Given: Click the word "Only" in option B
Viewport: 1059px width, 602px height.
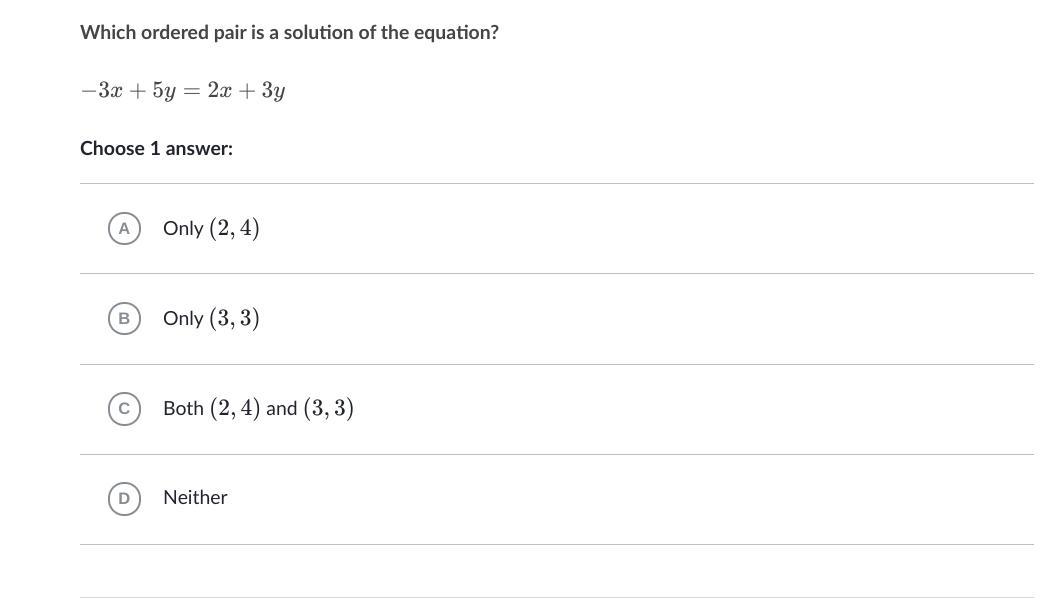Looking at the screenshot, I should tap(183, 319).
